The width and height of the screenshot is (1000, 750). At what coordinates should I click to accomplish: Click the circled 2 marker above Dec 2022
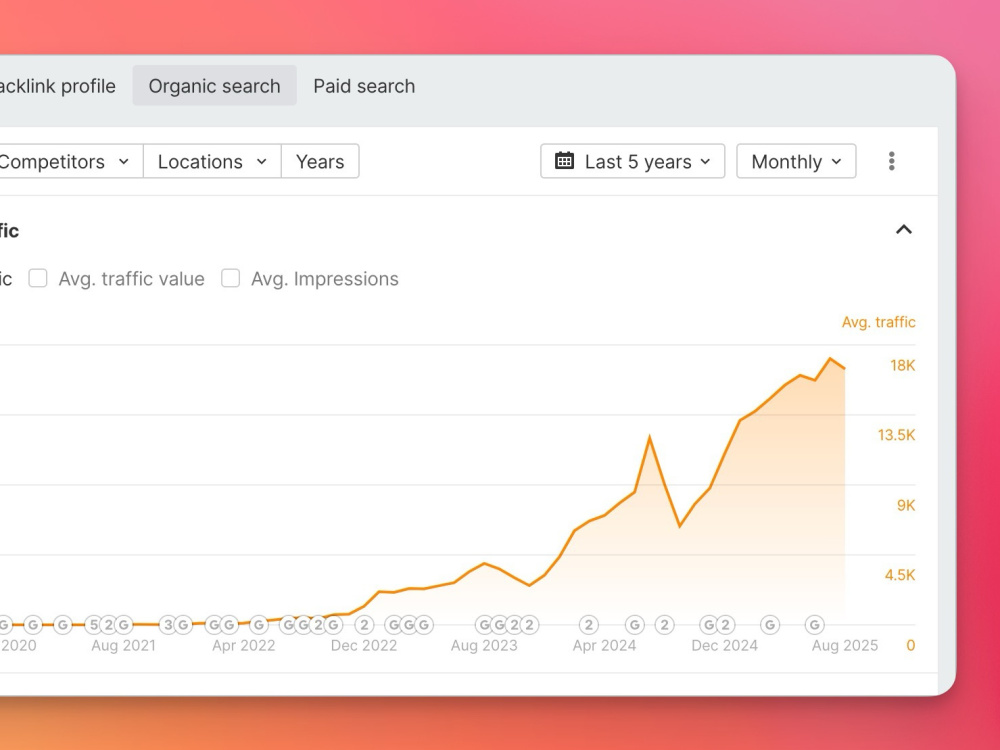point(364,624)
